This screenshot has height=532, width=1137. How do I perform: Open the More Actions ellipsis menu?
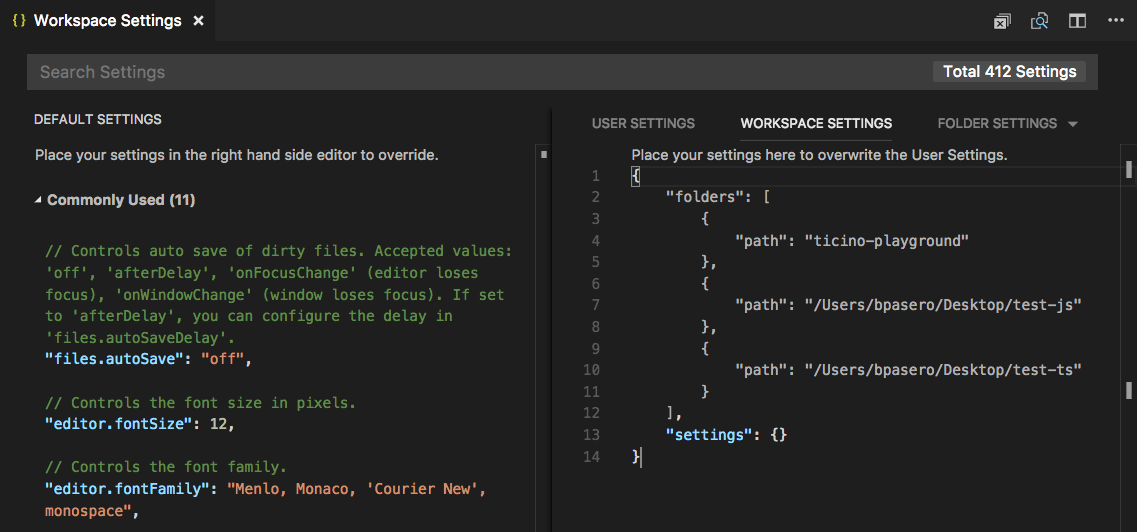1116,21
